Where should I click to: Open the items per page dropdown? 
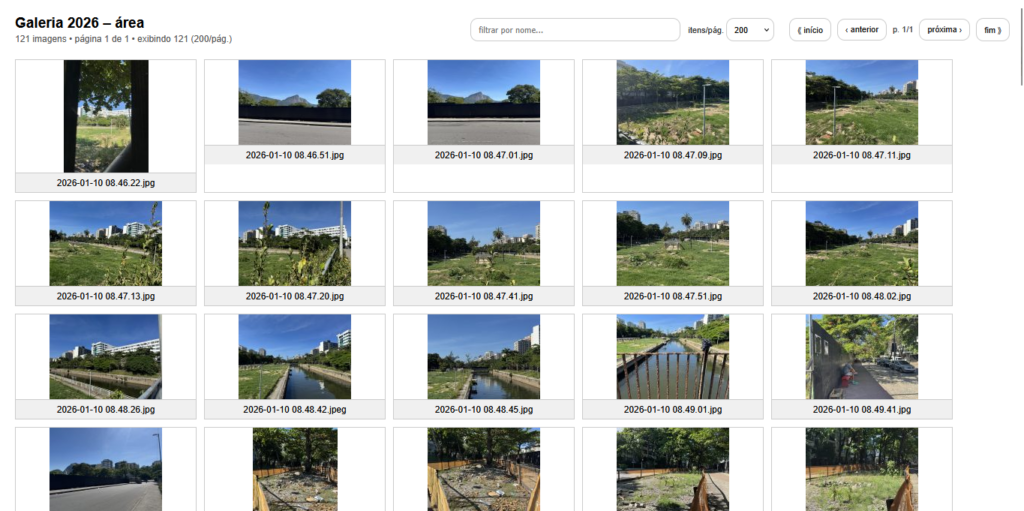(x=749, y=30)
